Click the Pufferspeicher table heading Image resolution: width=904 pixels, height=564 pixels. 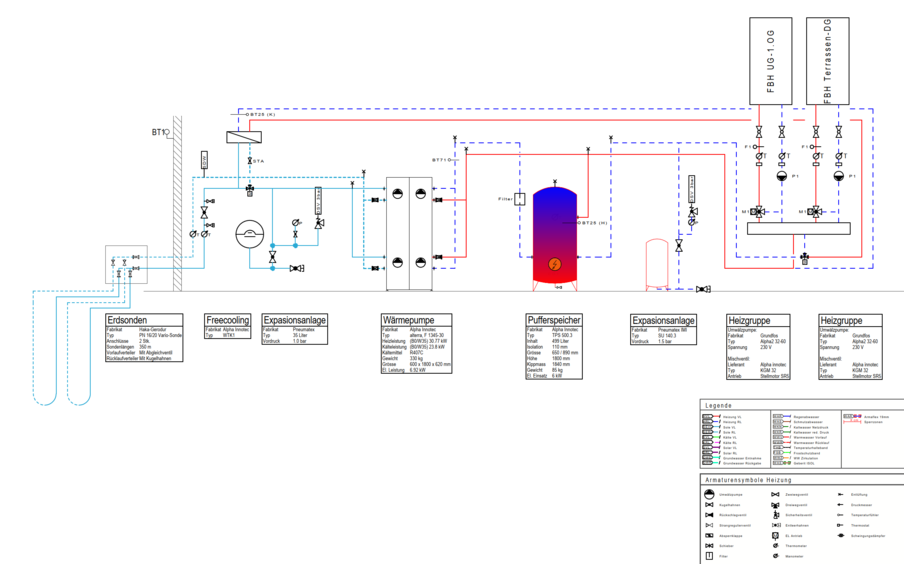tap(554, 320)
